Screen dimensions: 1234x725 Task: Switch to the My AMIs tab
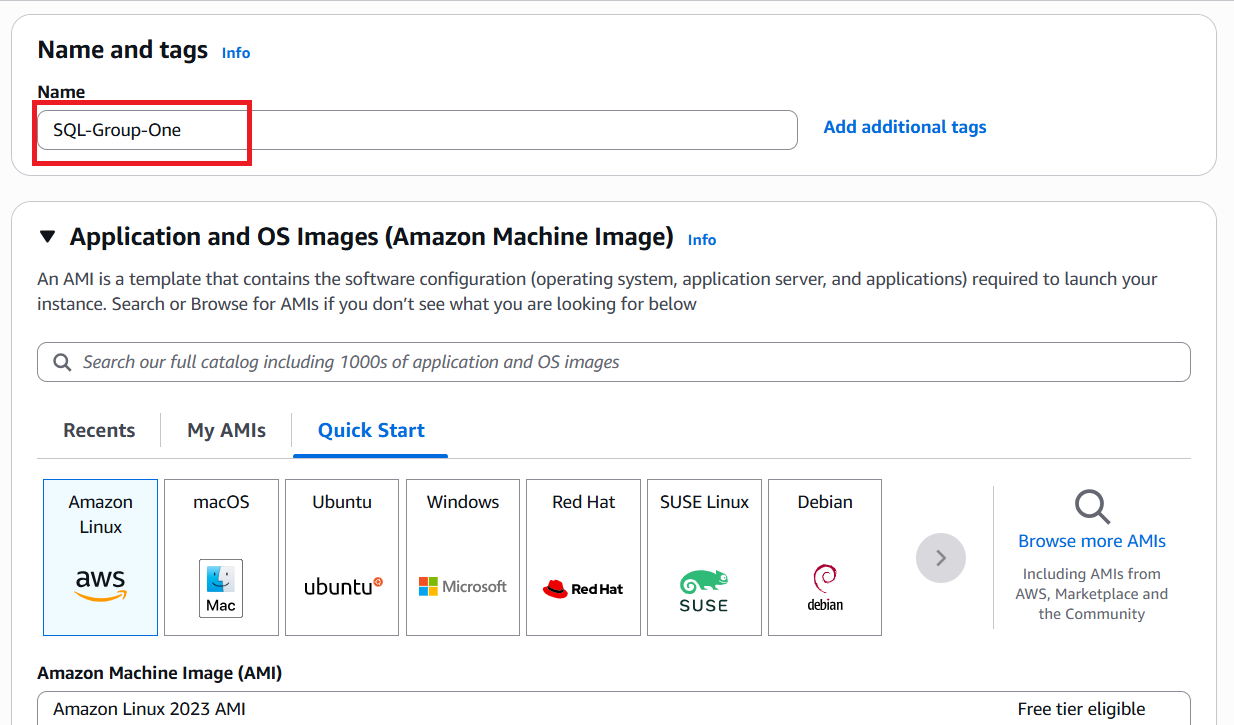point(226,430)
